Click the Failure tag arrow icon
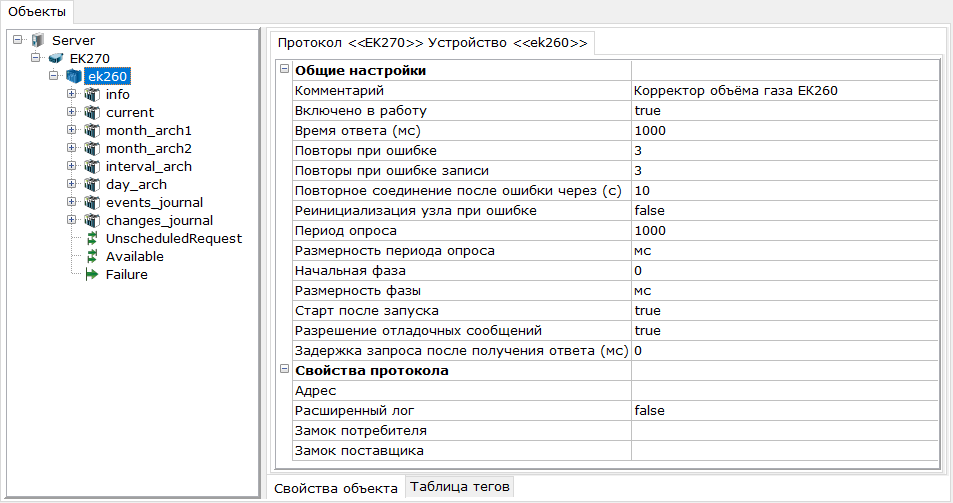The image size is (953, 503). (x=92, y=275)
